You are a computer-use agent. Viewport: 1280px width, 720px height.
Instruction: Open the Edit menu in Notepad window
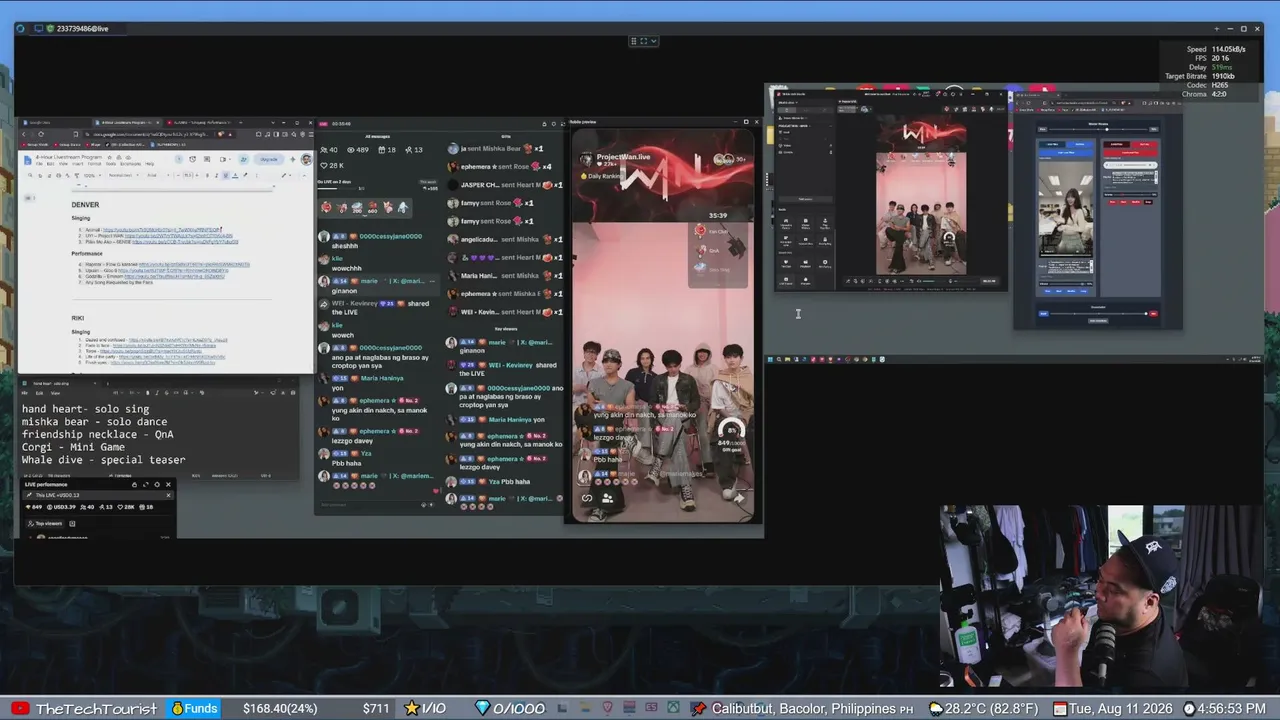[x=40, y=393]
